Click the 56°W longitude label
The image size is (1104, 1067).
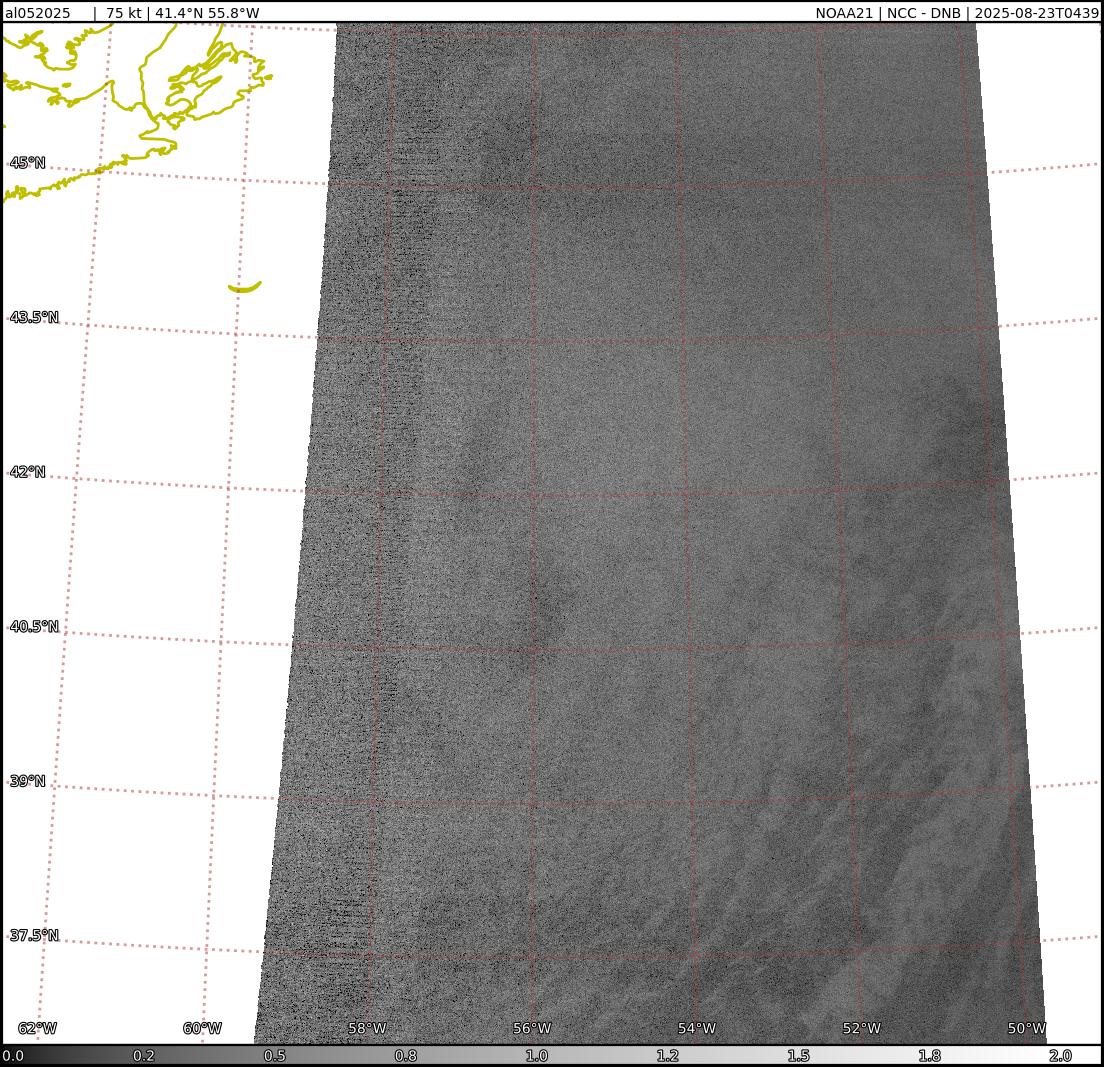click(x=532, y=1029)
